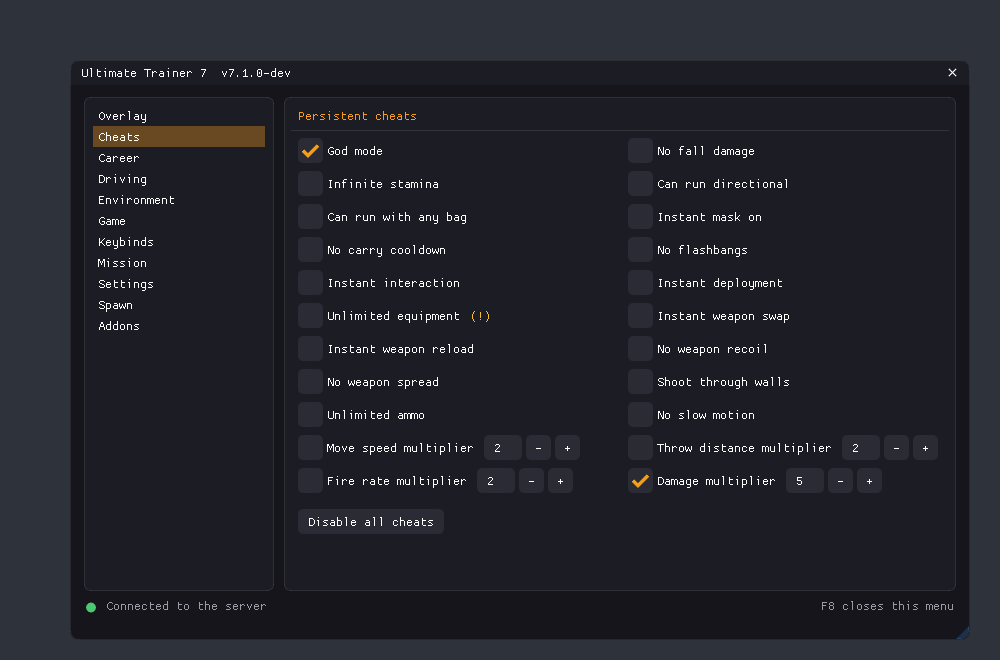Select the Throw distance multiplier value field
Viewport: 1000px width, 660px height.
[860, 448]
